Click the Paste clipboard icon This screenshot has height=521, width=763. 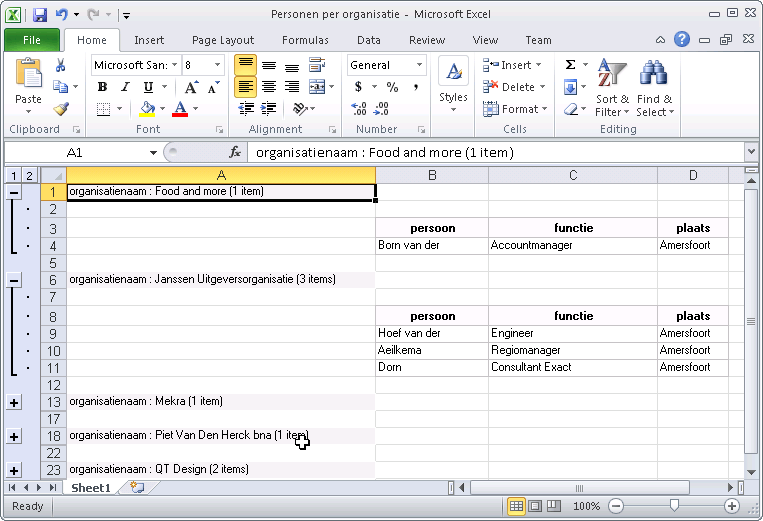coord(28,73)
